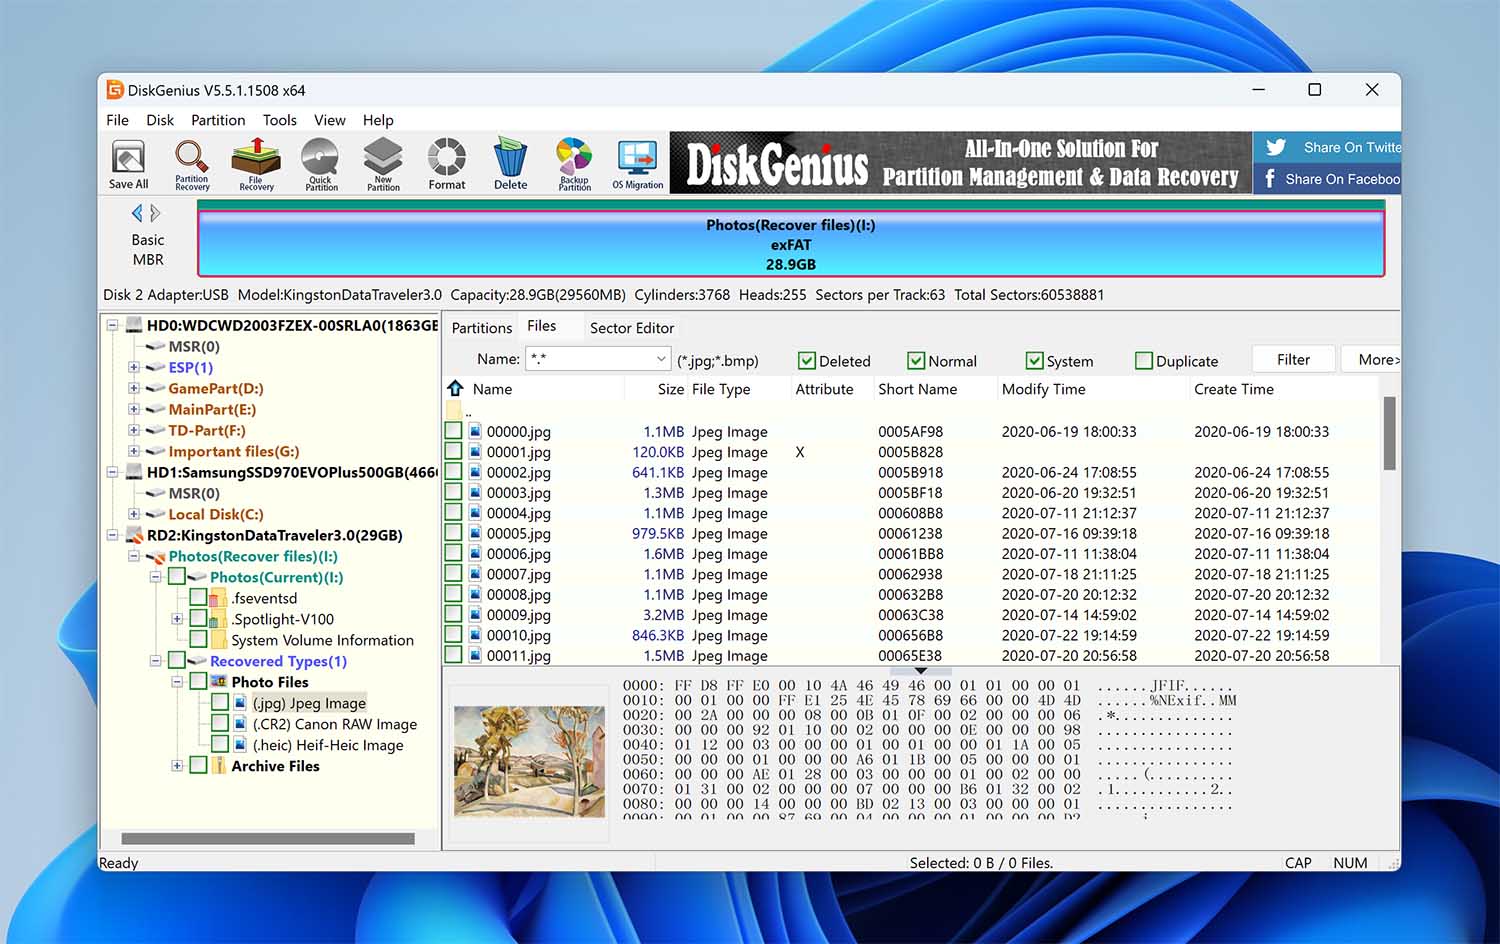Go to next disk arrow
Image resolution: width=1500 pixels, height=944 pixels.
coord(155,213)
